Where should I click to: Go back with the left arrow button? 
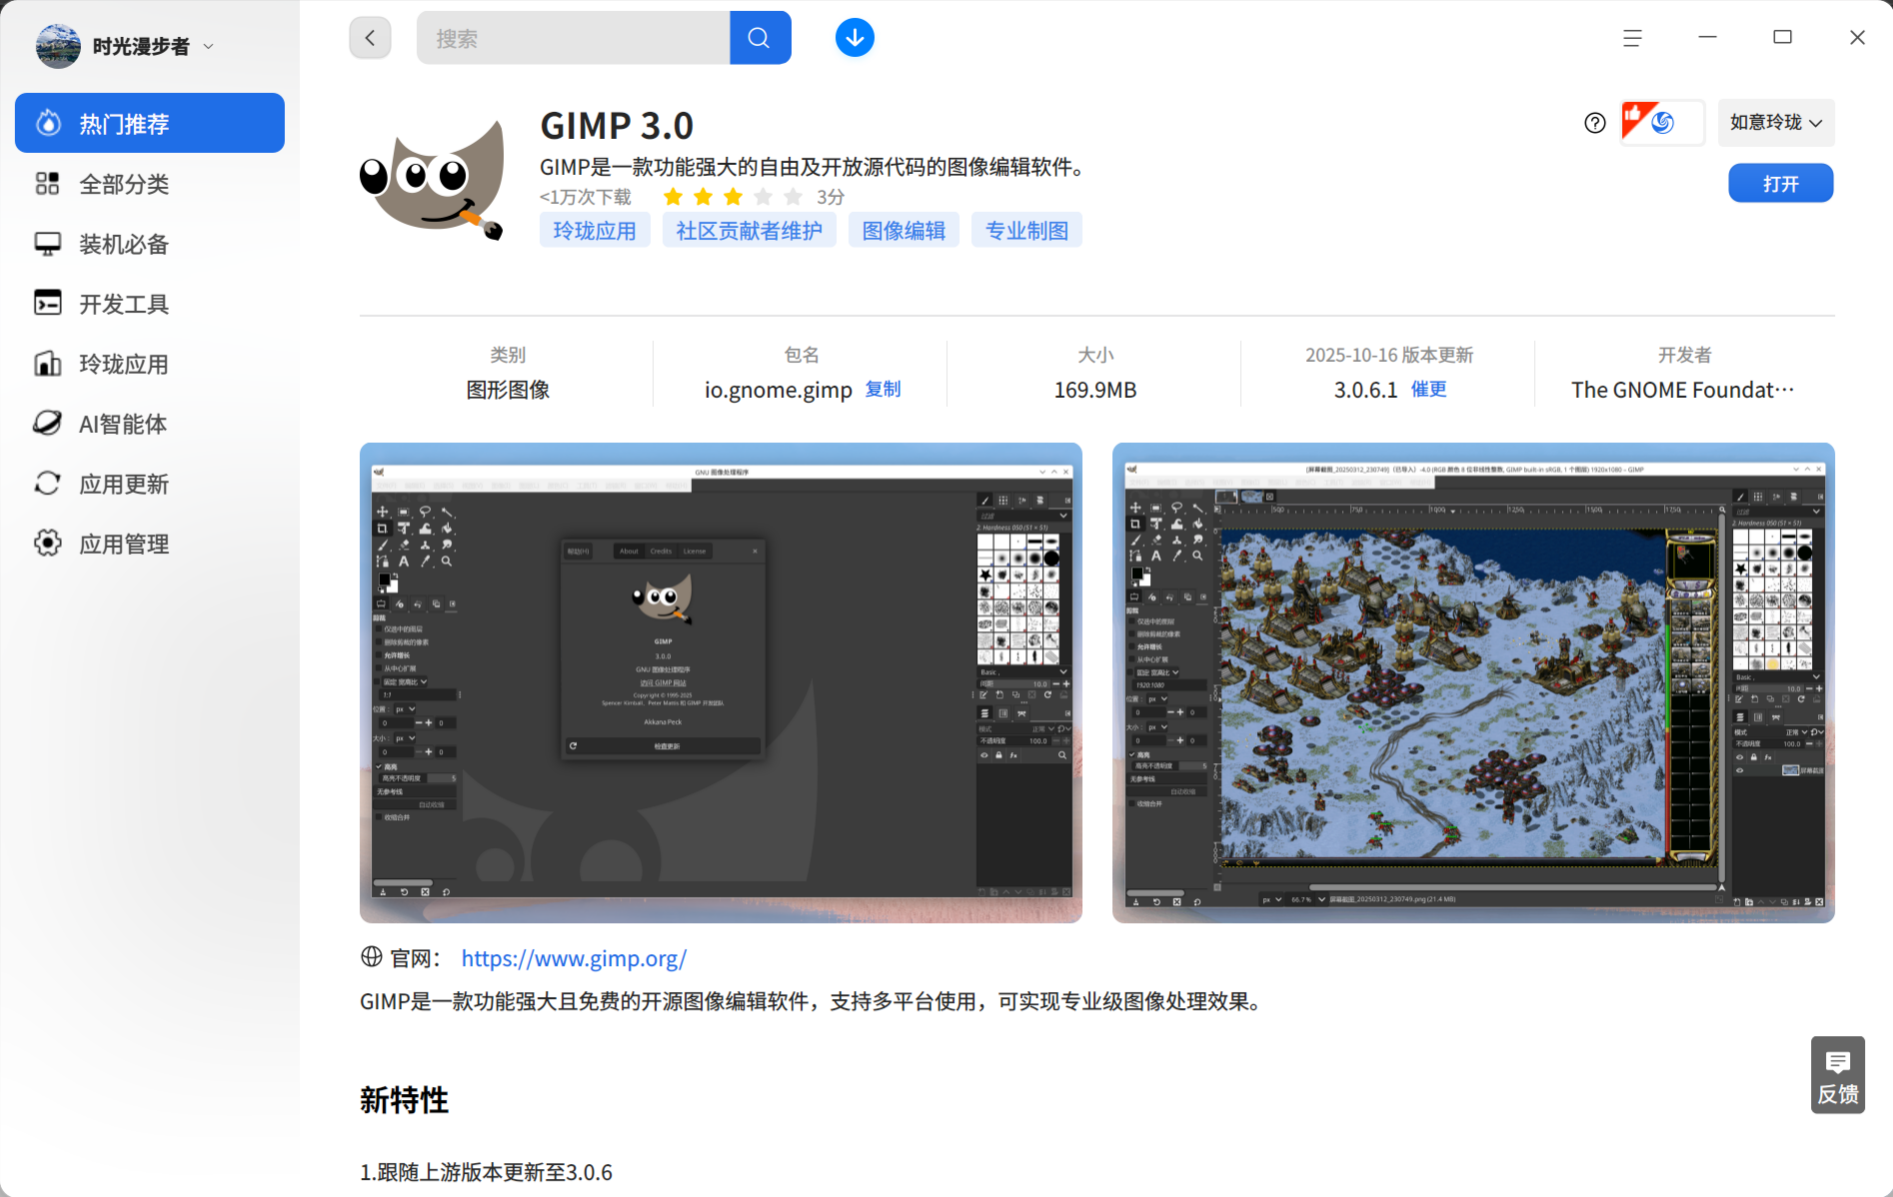tap(370, 38)
